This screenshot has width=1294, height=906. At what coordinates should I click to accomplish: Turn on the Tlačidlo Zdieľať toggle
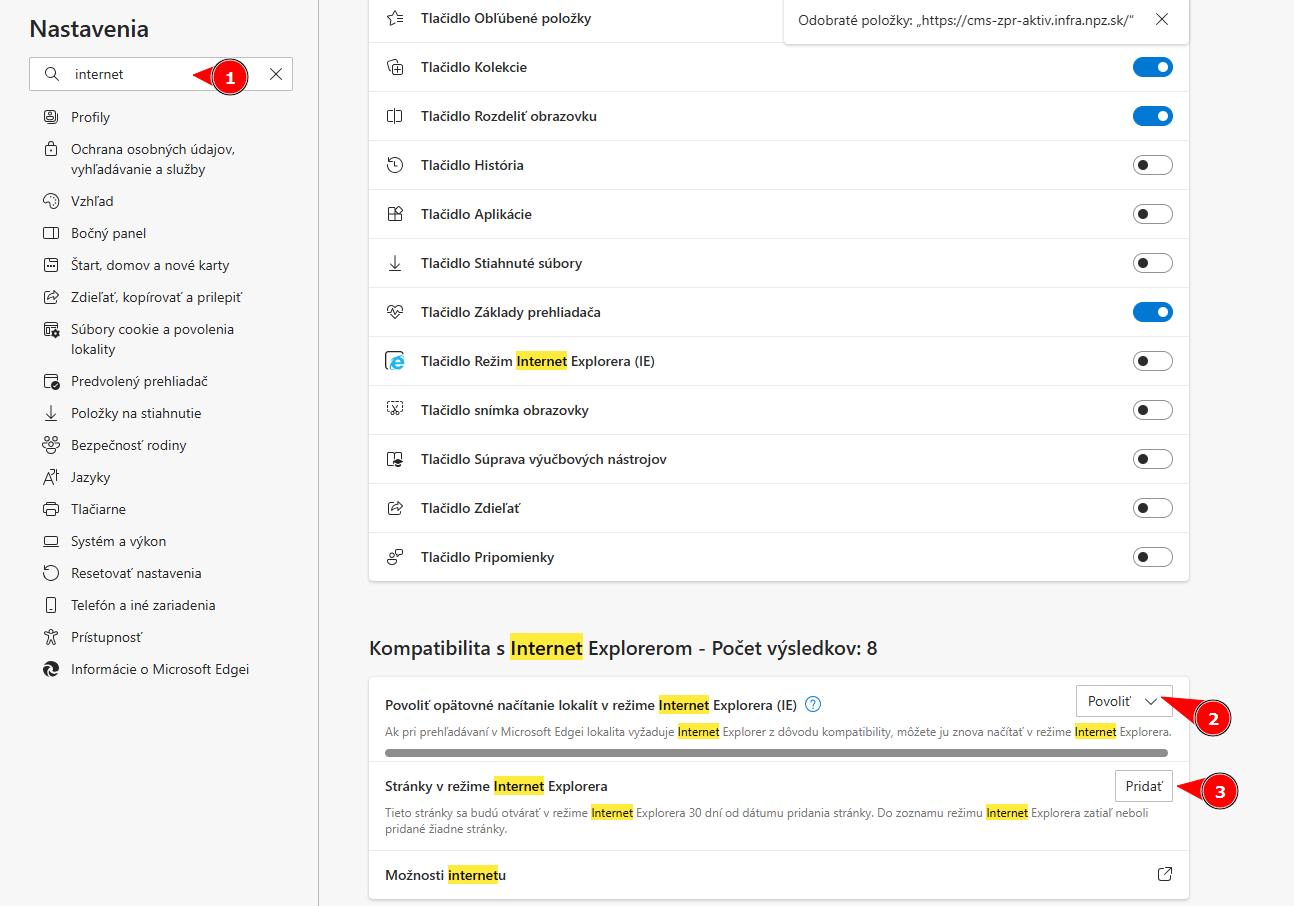[x=1152, y=508]
